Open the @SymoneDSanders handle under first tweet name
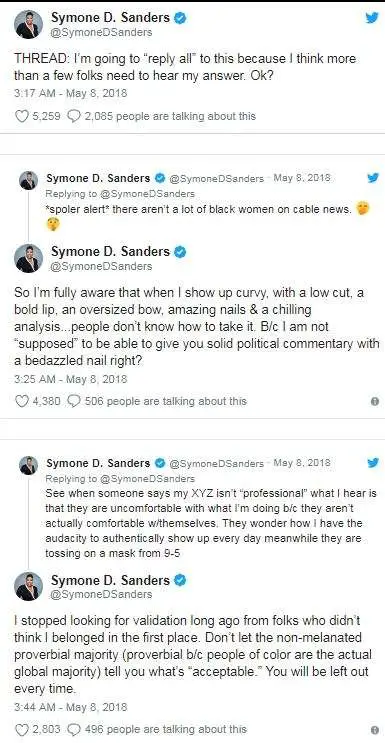This screenshot has height=743, width=385. 101,32
